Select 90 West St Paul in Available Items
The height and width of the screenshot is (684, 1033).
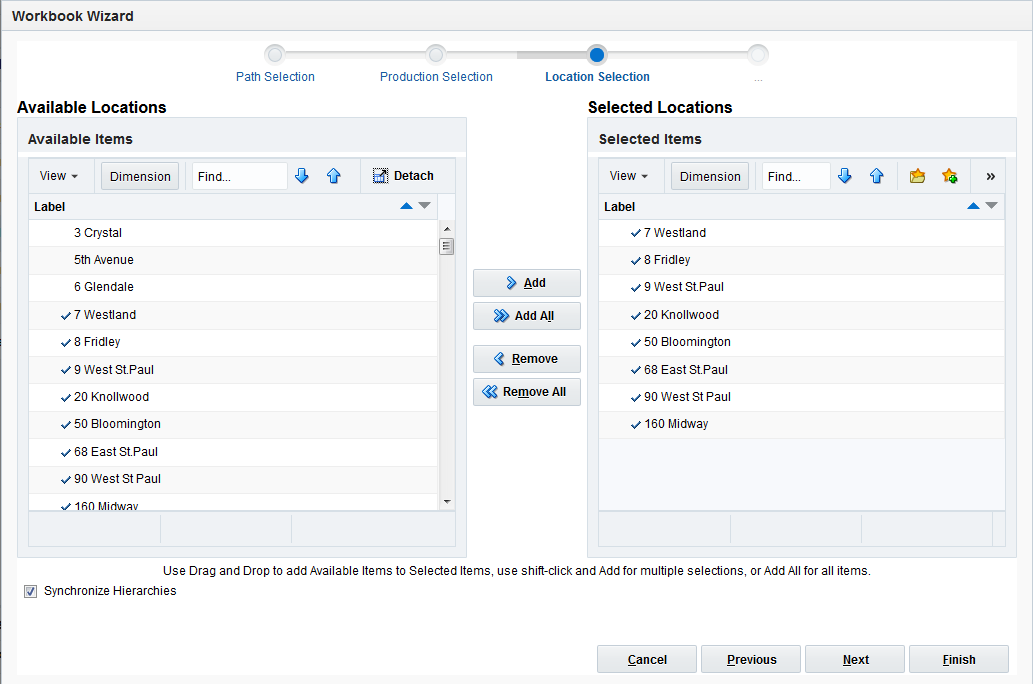point(233,479)
